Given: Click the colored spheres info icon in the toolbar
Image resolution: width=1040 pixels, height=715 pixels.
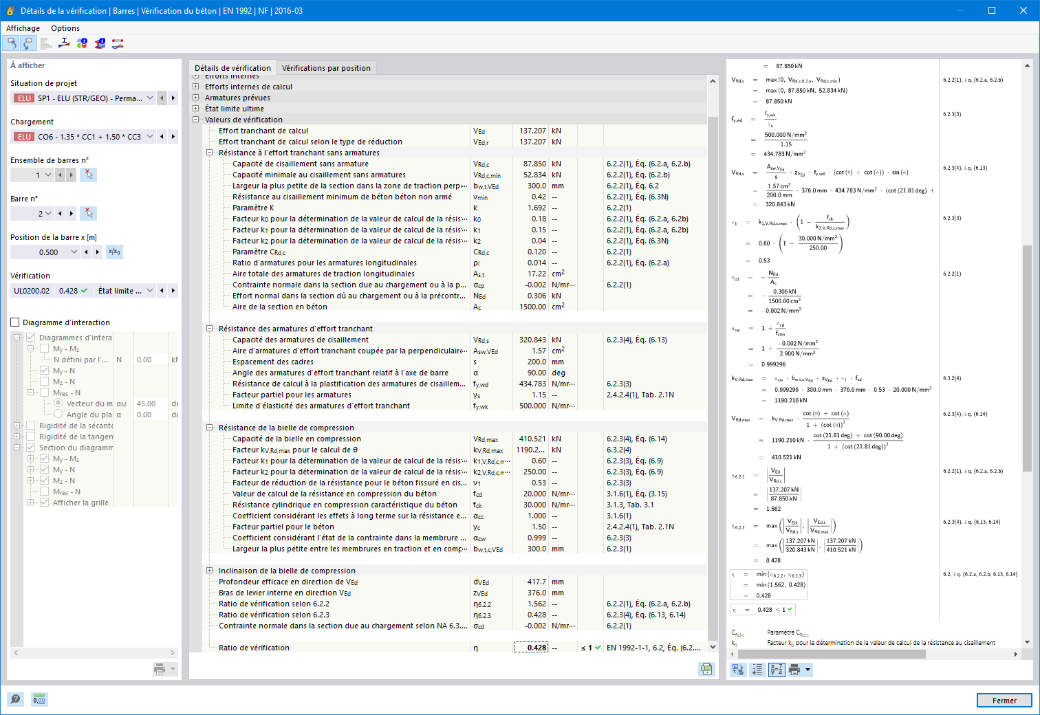Looking at the screenshot, I should pos(82,43).
